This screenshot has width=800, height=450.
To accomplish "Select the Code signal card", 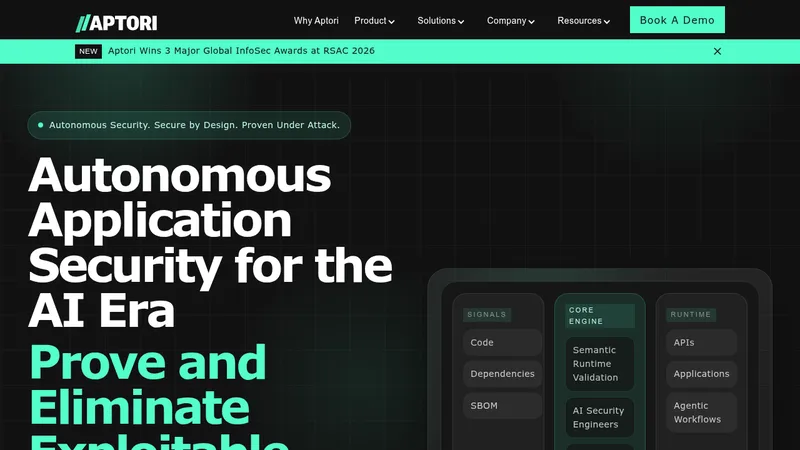I will (502, 342).
